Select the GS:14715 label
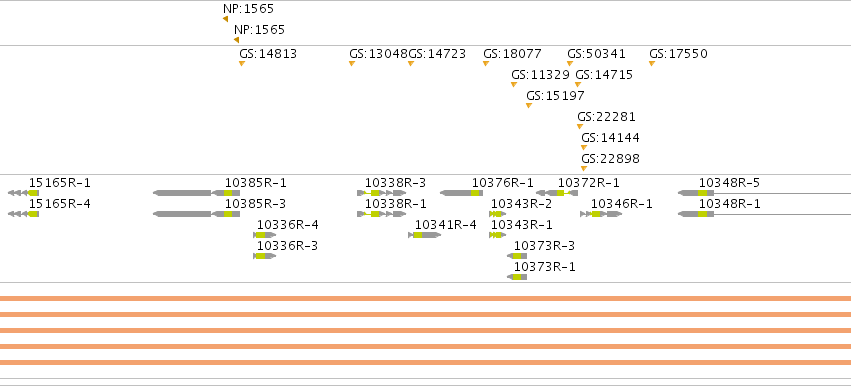 [604, 74]
